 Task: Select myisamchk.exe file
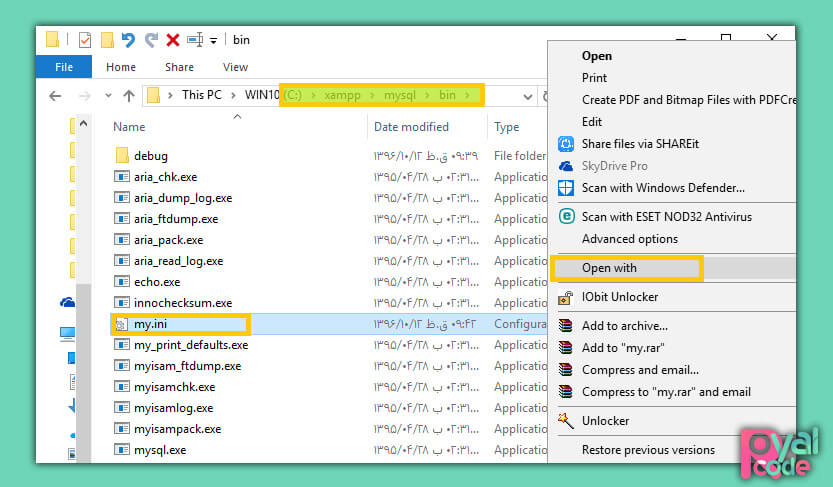[174, 387]
